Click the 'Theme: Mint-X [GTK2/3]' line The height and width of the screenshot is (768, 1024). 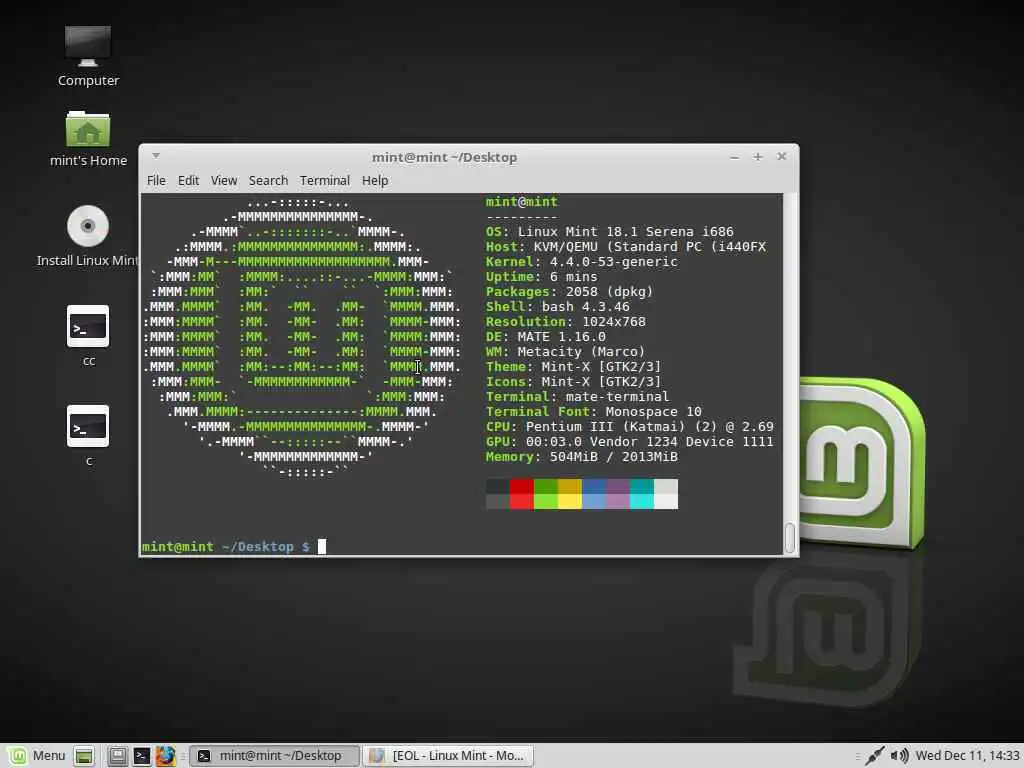[x=573, y=367]
